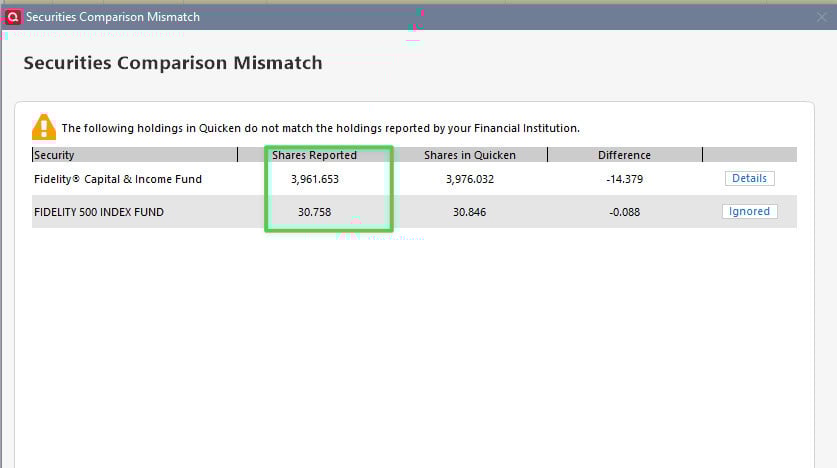Click the Quicken logo icon in title bar

pyautogui.click(x=13, y=17)
